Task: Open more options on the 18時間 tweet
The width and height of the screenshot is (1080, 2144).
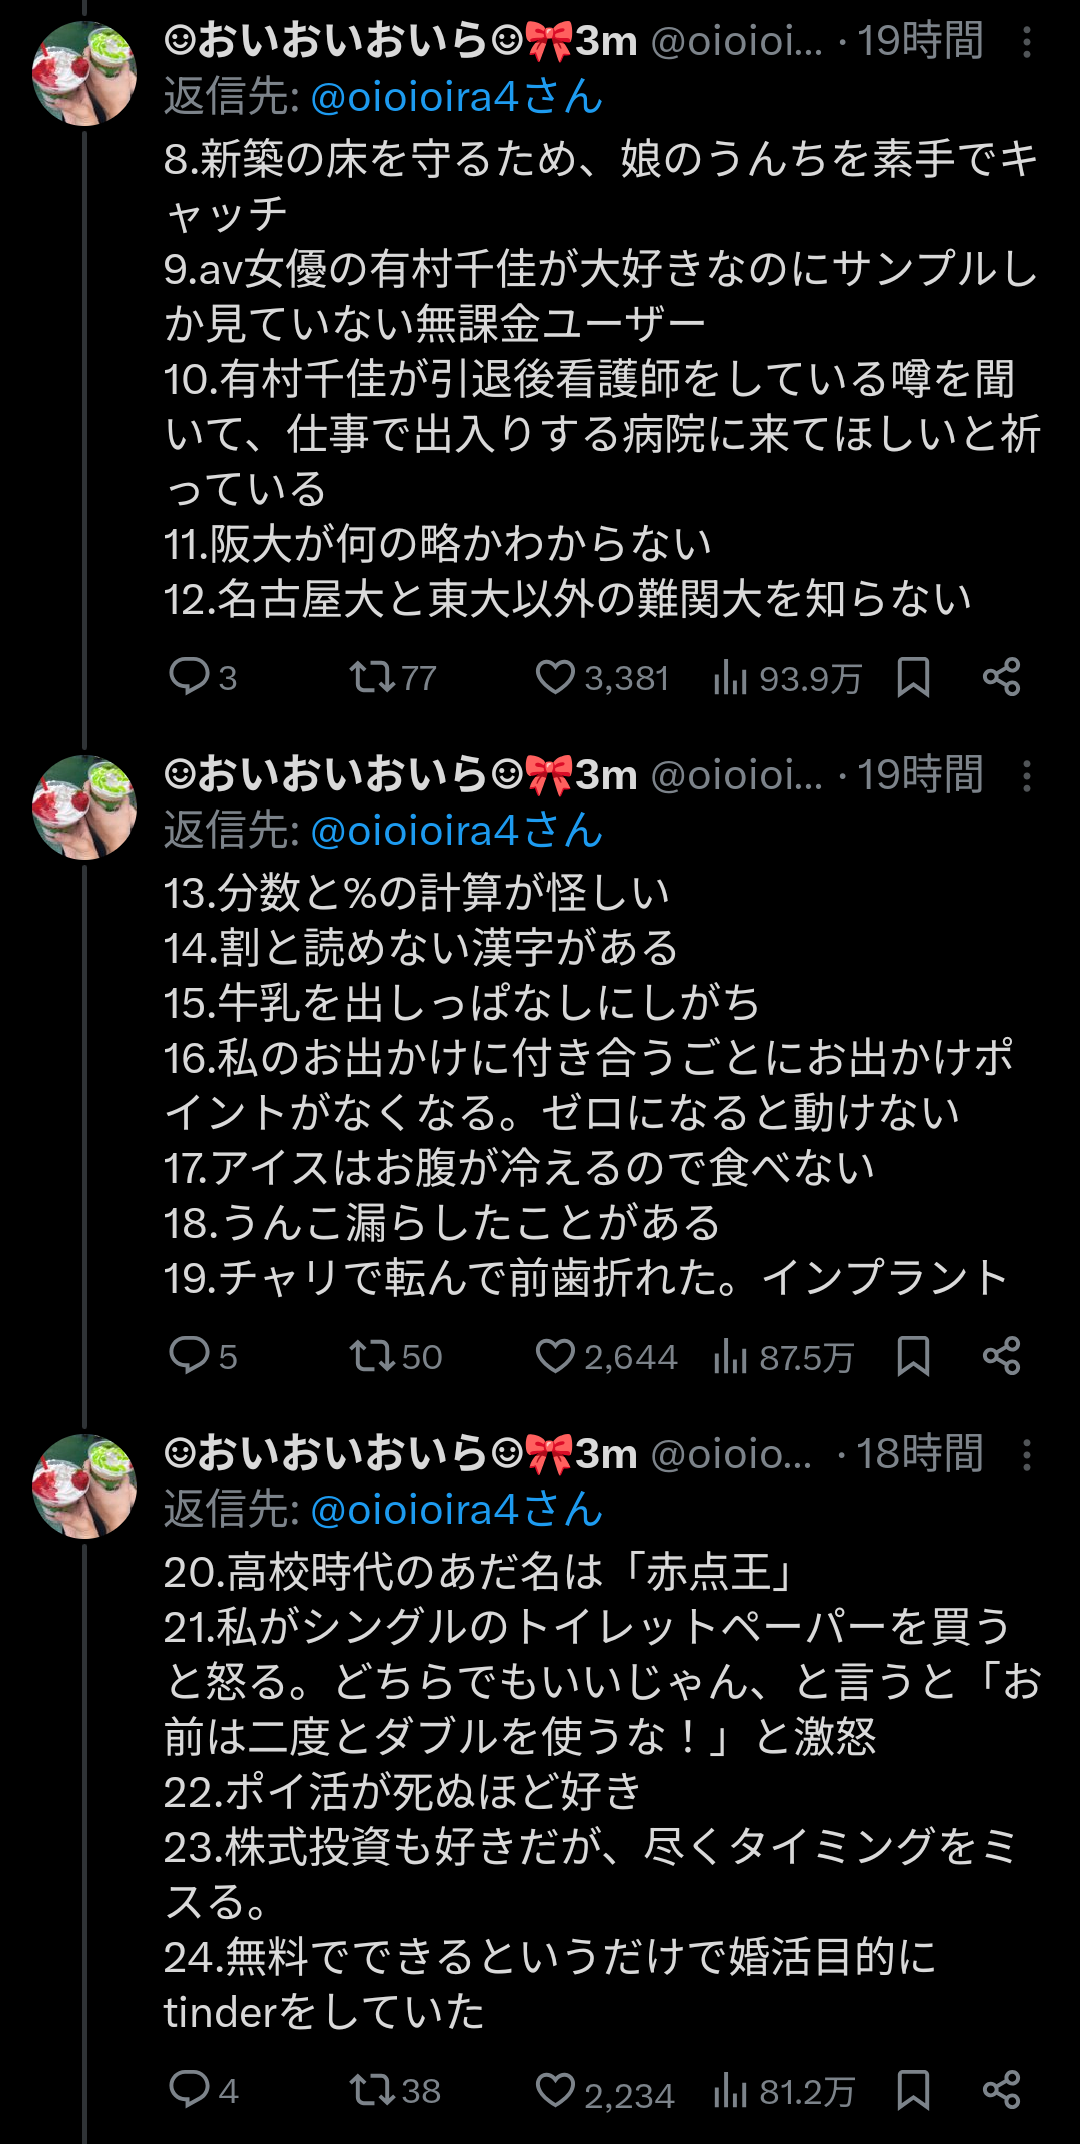Action: 1027,1455
